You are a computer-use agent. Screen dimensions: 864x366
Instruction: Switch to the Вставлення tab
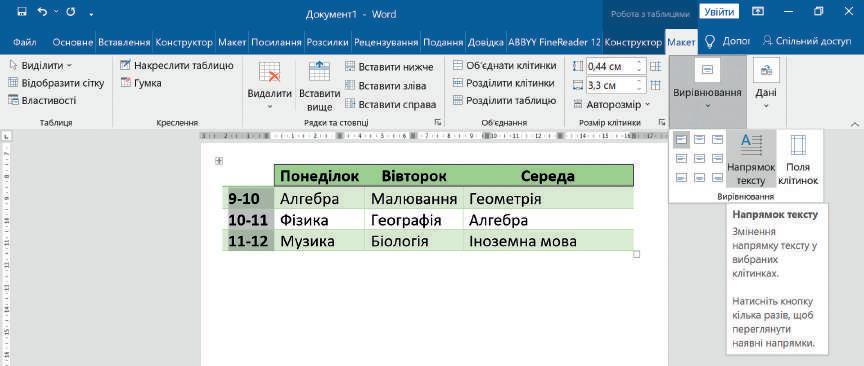[x=125, y=42]
